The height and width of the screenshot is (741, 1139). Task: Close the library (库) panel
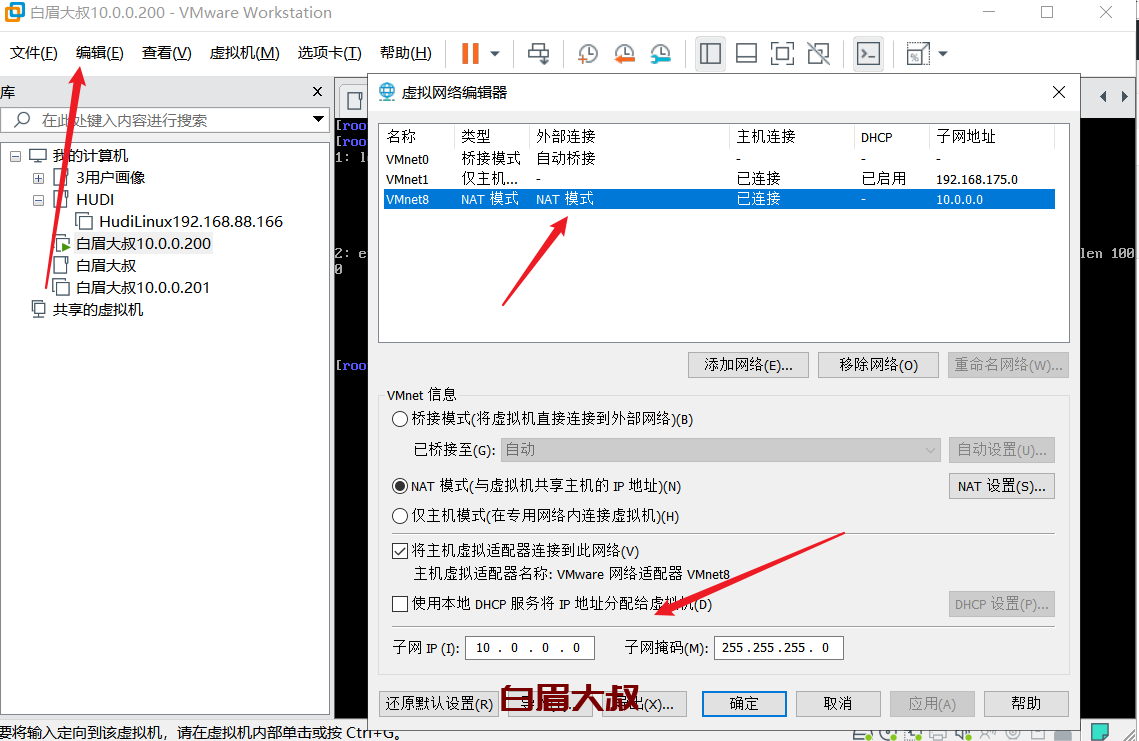point(317,92)
